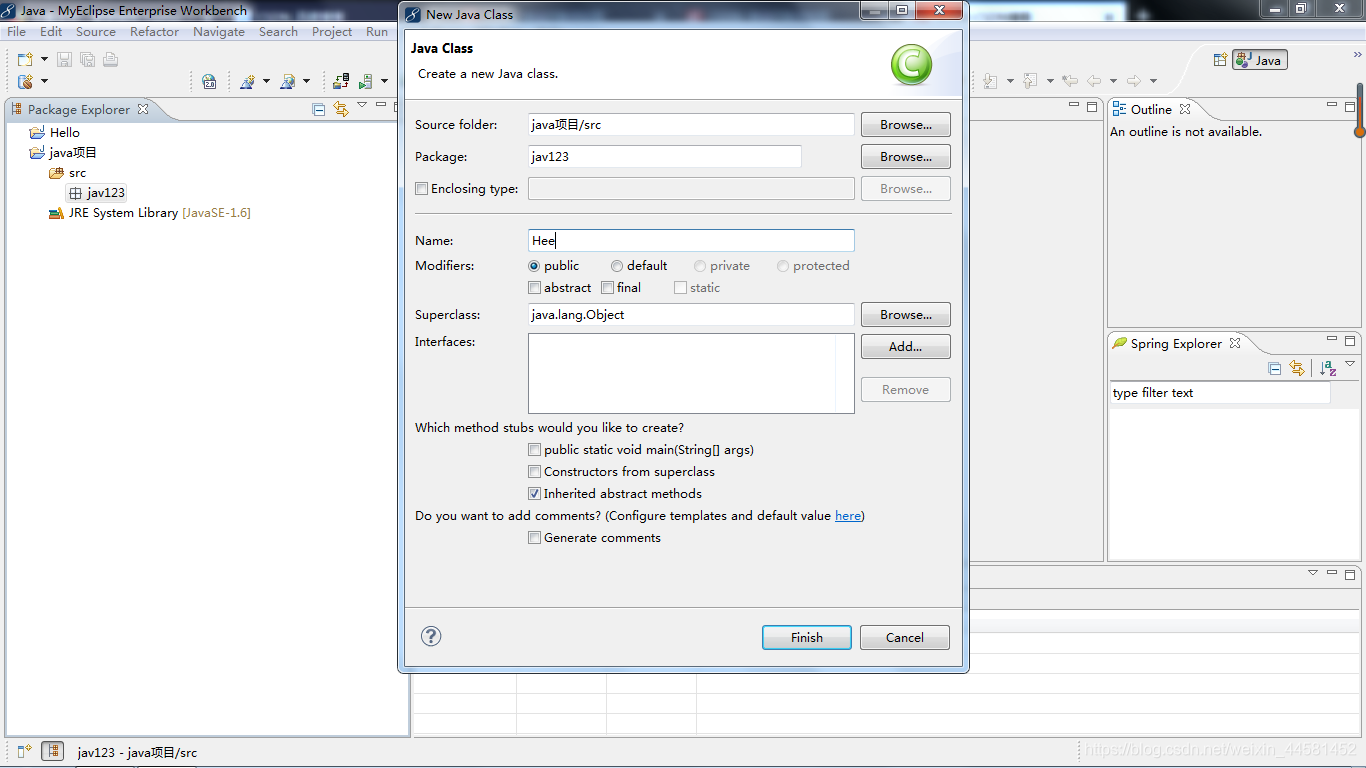Image resolution: width=1366 pixels, height=768 pixels.
Task: Click the dialog help question mark icon
Action: 431,636
